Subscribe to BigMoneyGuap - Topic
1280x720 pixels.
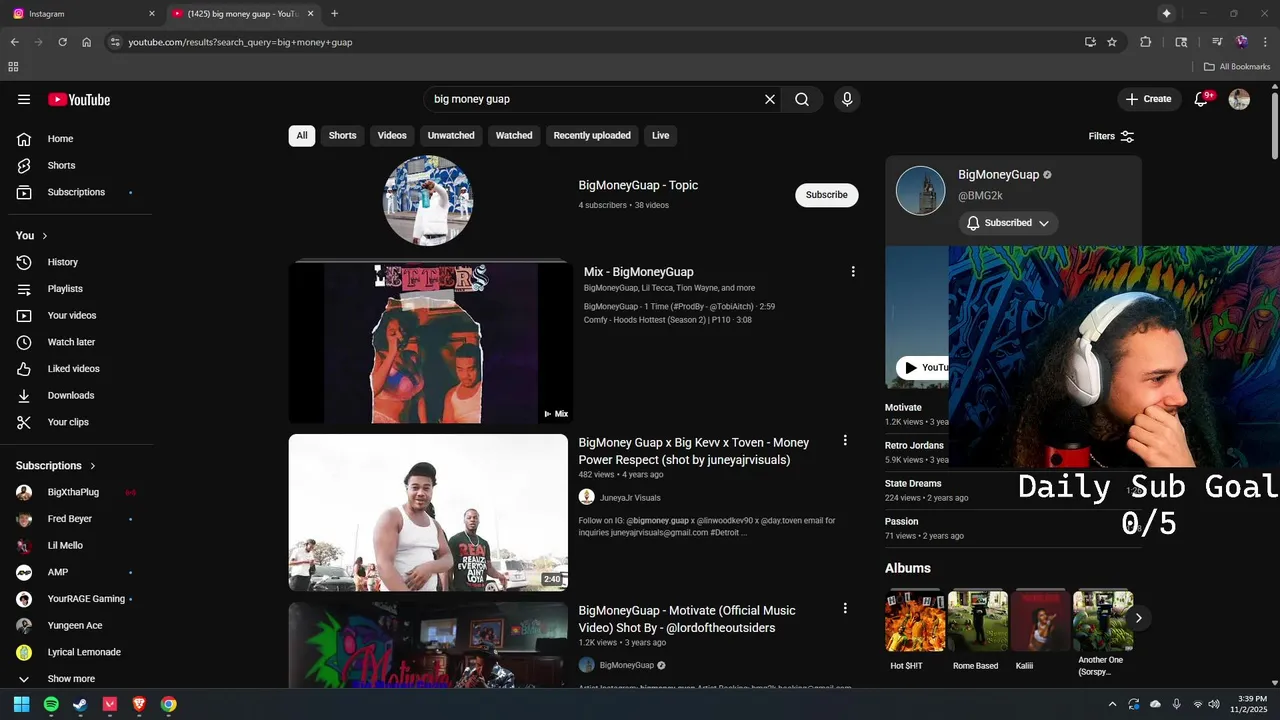tap(827, 195)
